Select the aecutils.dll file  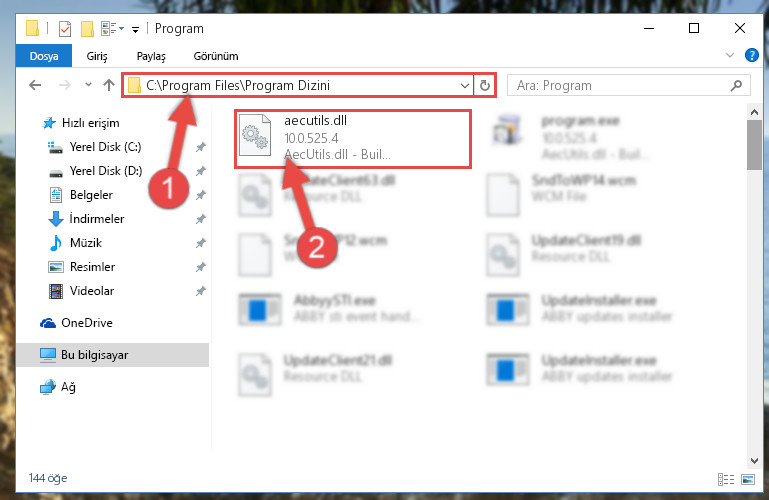tap(353, 139)
